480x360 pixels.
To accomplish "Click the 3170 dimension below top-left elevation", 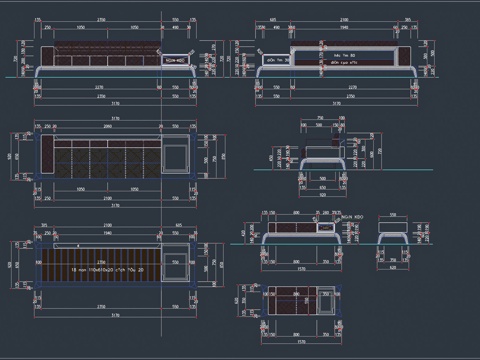I will (115, 104).
